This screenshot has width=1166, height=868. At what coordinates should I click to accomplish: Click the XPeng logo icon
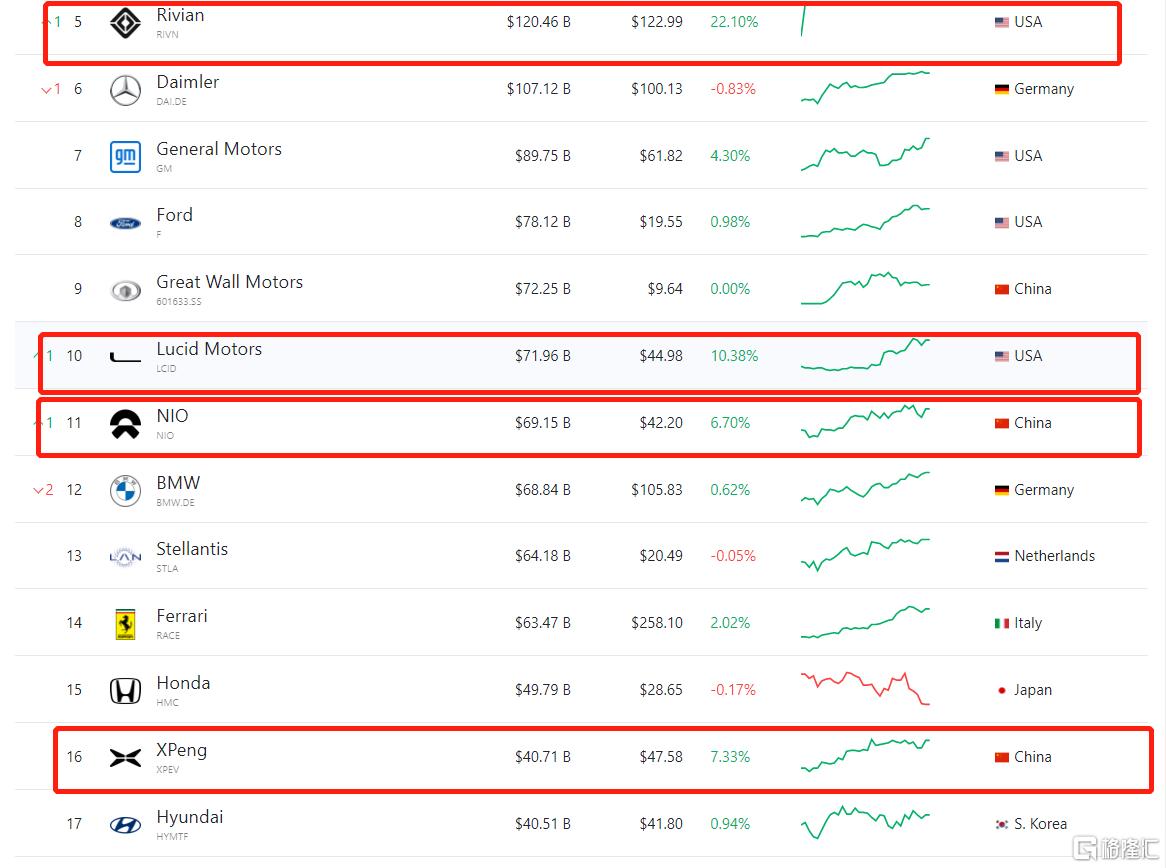pos(125,758)
